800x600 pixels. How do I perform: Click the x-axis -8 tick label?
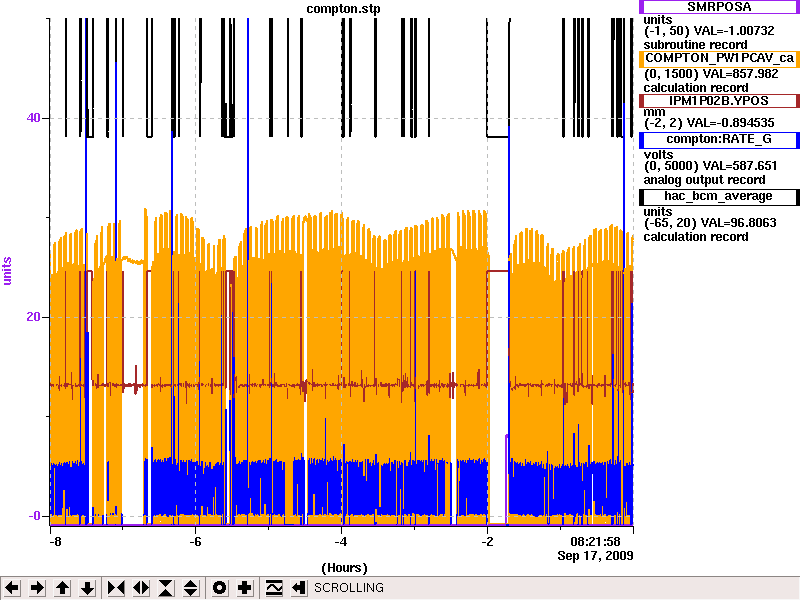pyautogui.click(x=54, y=542)
